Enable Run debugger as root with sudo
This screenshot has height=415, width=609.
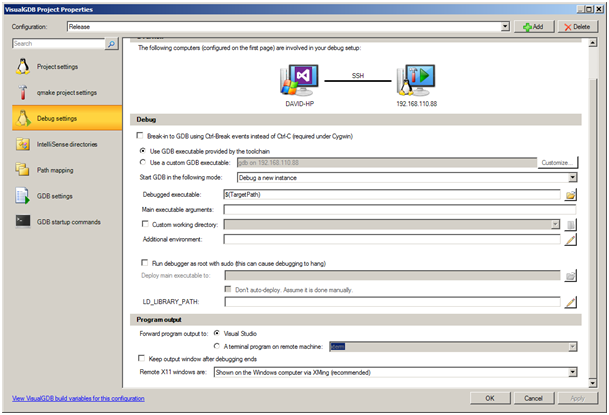[x=144, y=263]
